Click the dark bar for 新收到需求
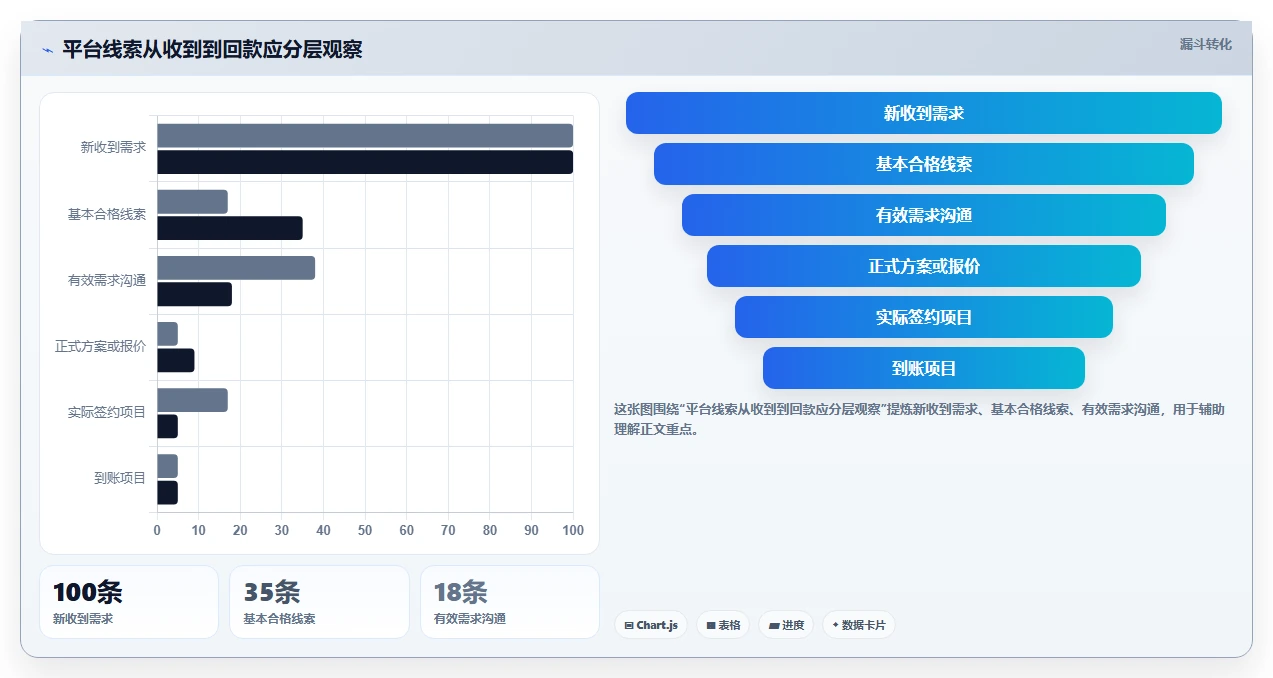The width and height of the screenshot is (1273, 678). pyautogui.click(x=365, y=162)
